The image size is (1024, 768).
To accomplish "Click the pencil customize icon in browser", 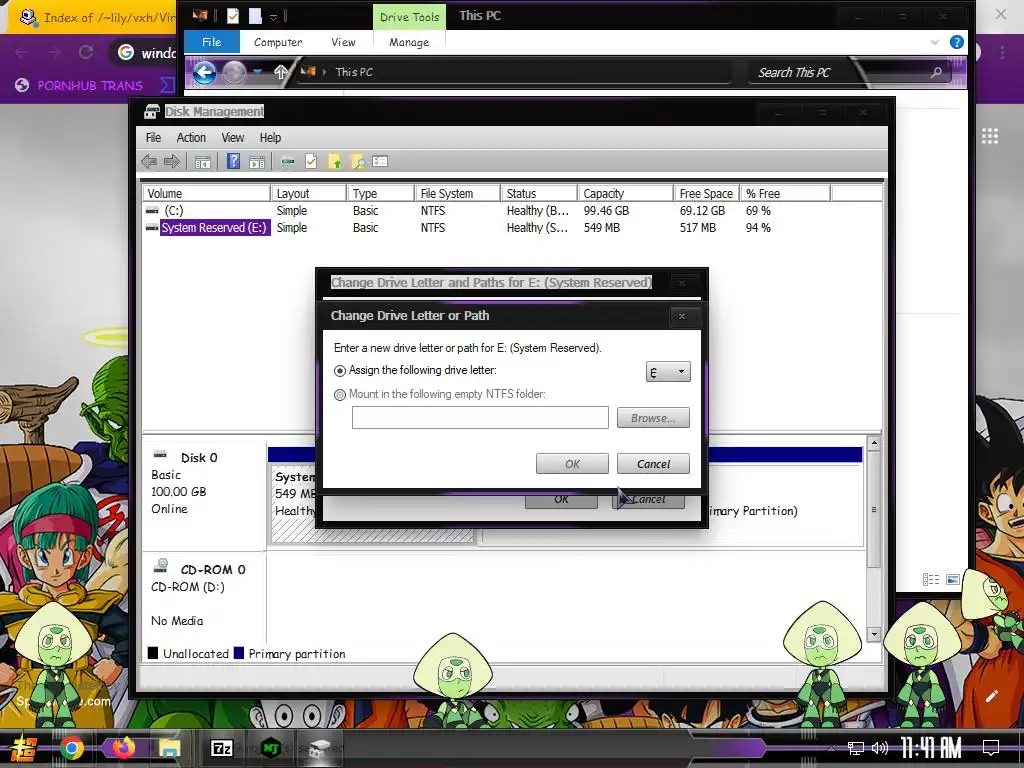I will 991,696.
